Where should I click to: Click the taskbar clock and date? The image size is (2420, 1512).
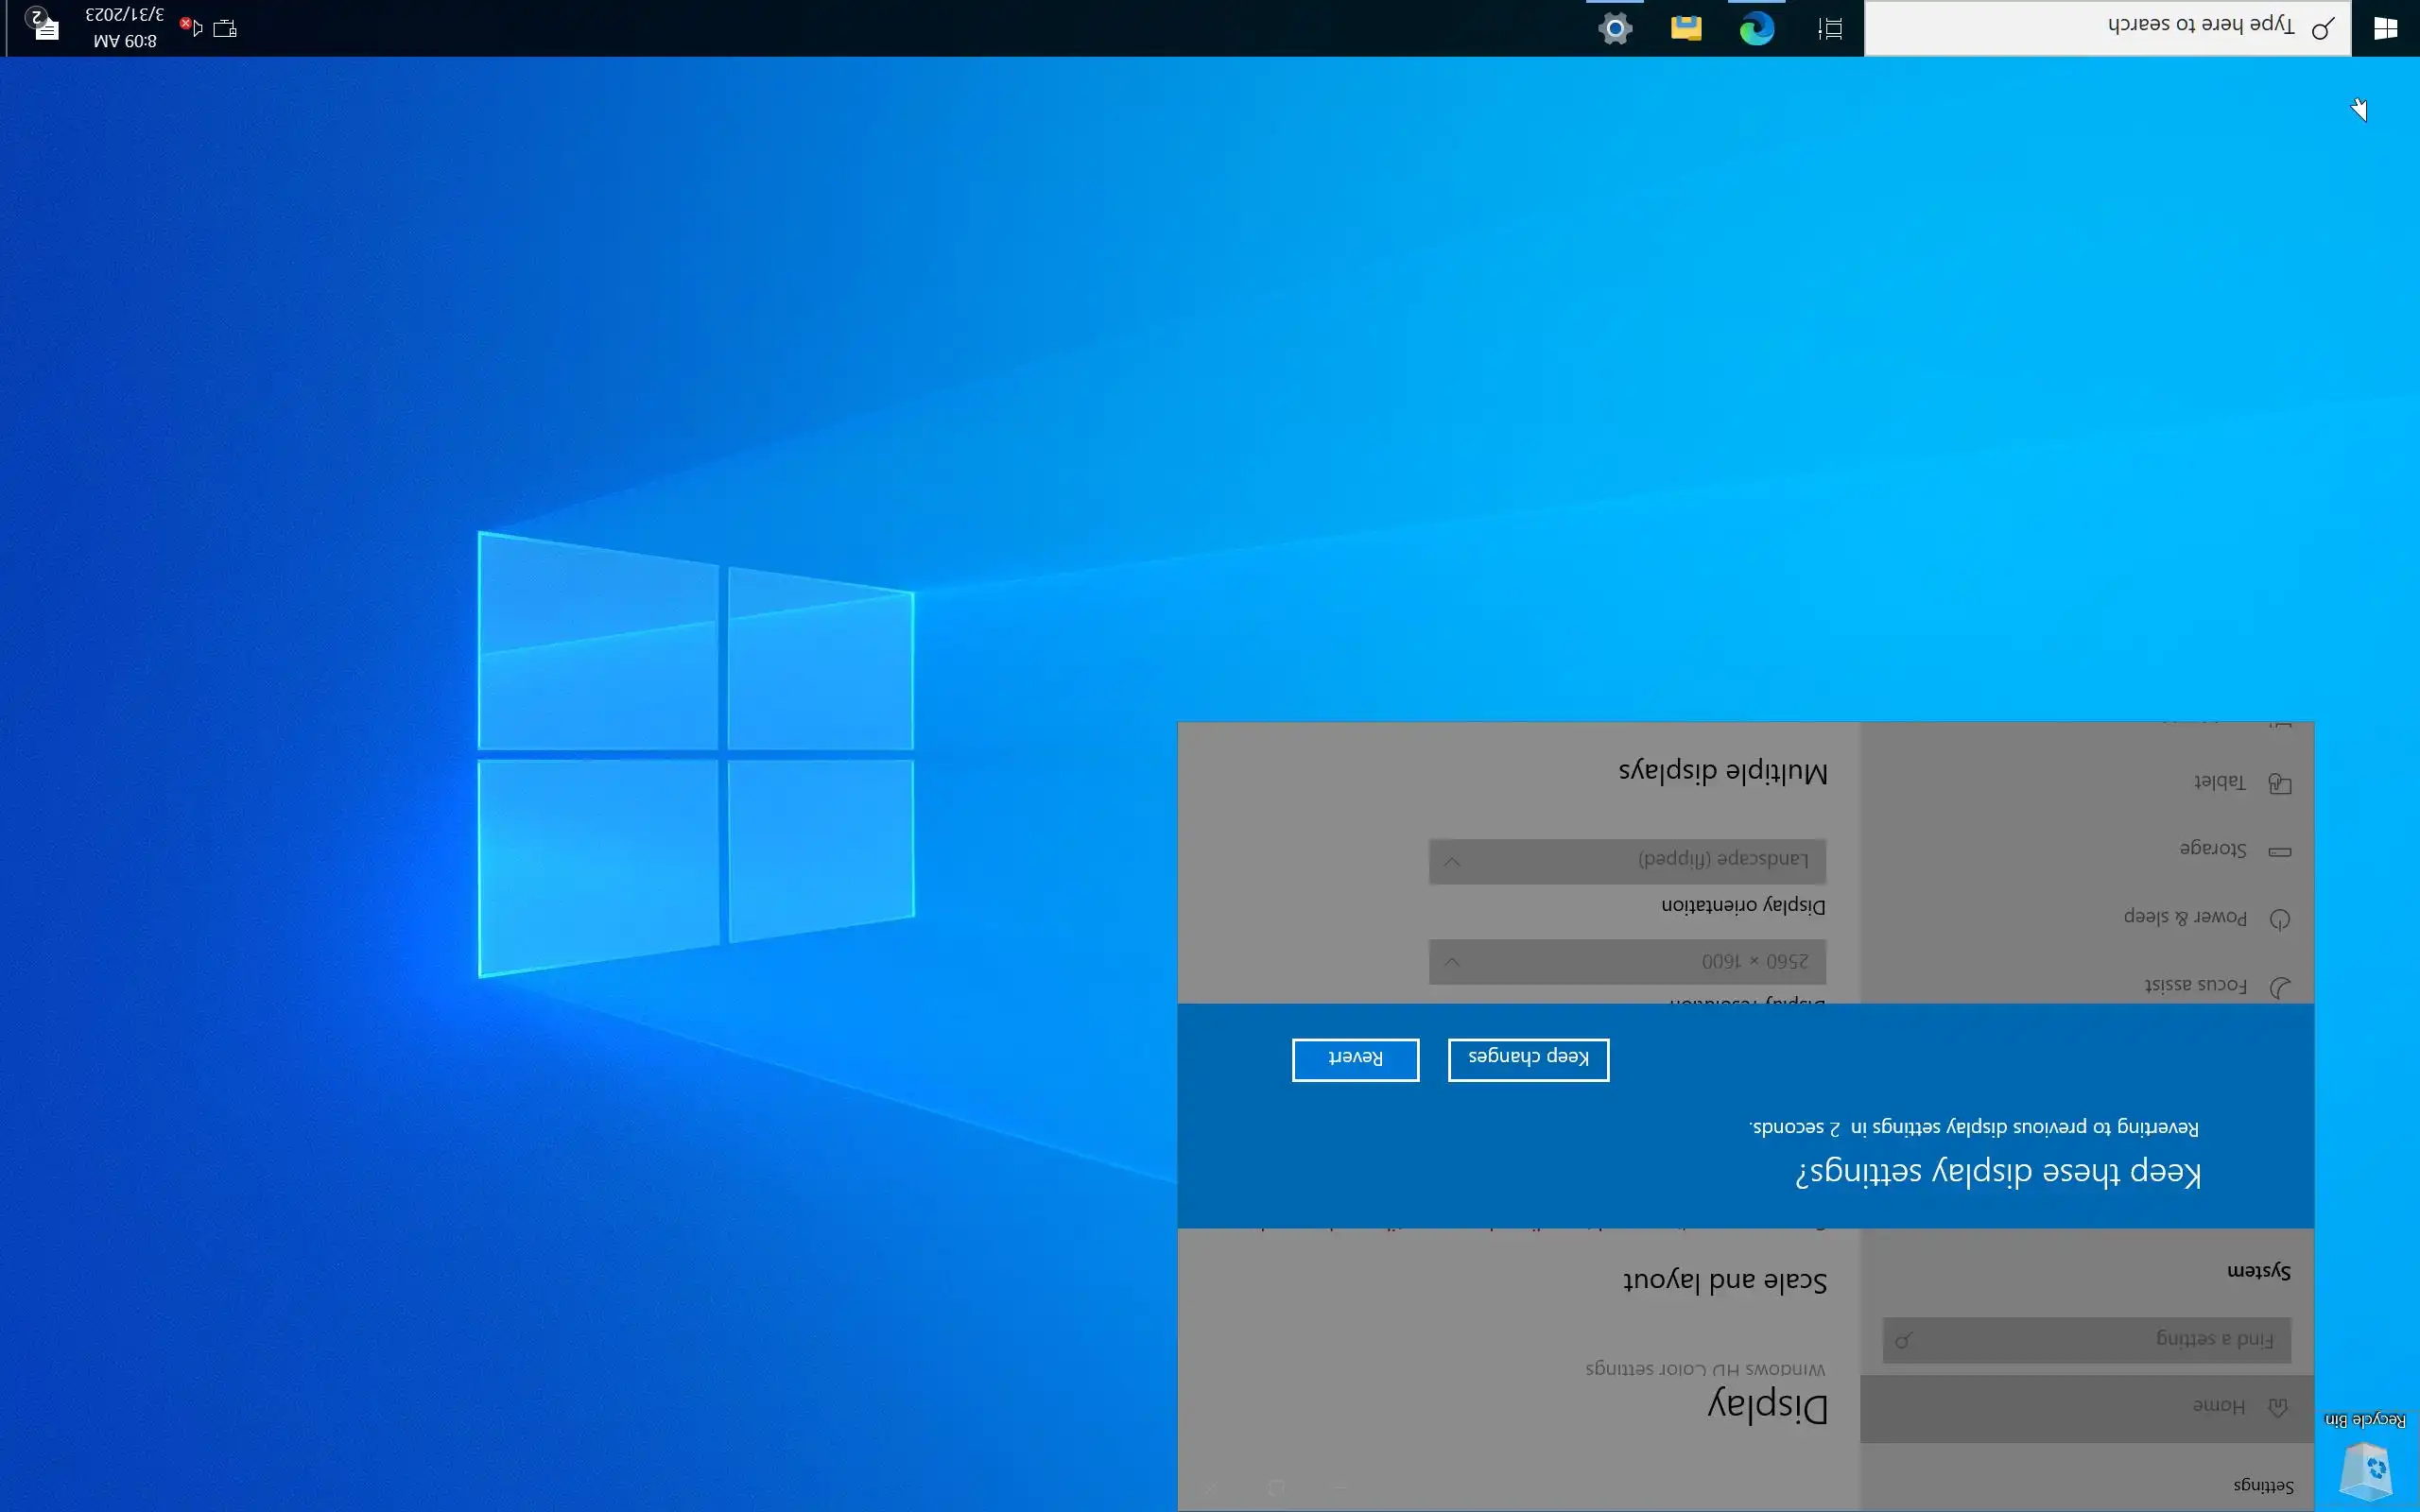tap(124, 28)
